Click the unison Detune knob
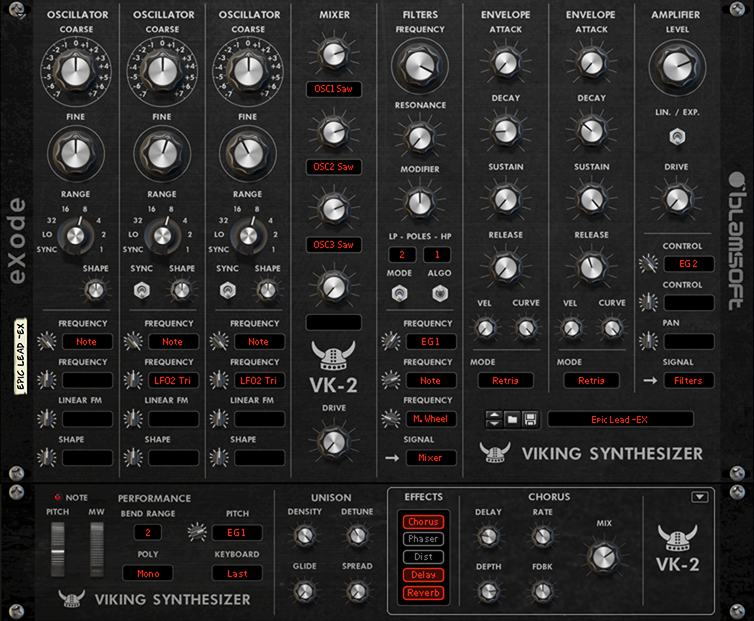The image size is (754, 621). point(357,535)
